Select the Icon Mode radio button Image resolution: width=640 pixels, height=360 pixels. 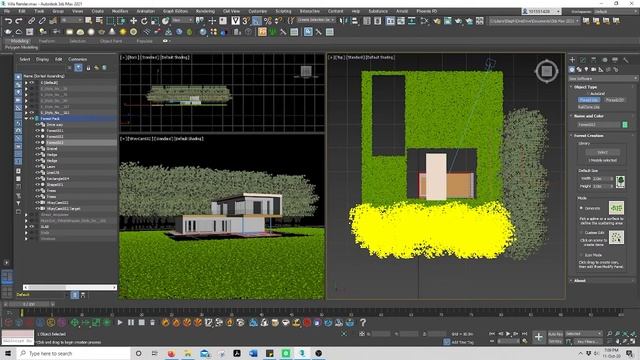[581, 255]
